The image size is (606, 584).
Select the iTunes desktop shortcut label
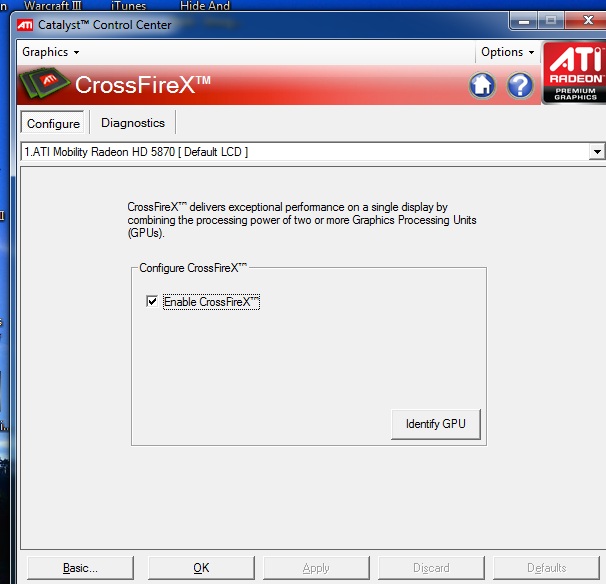click(128, 5)
